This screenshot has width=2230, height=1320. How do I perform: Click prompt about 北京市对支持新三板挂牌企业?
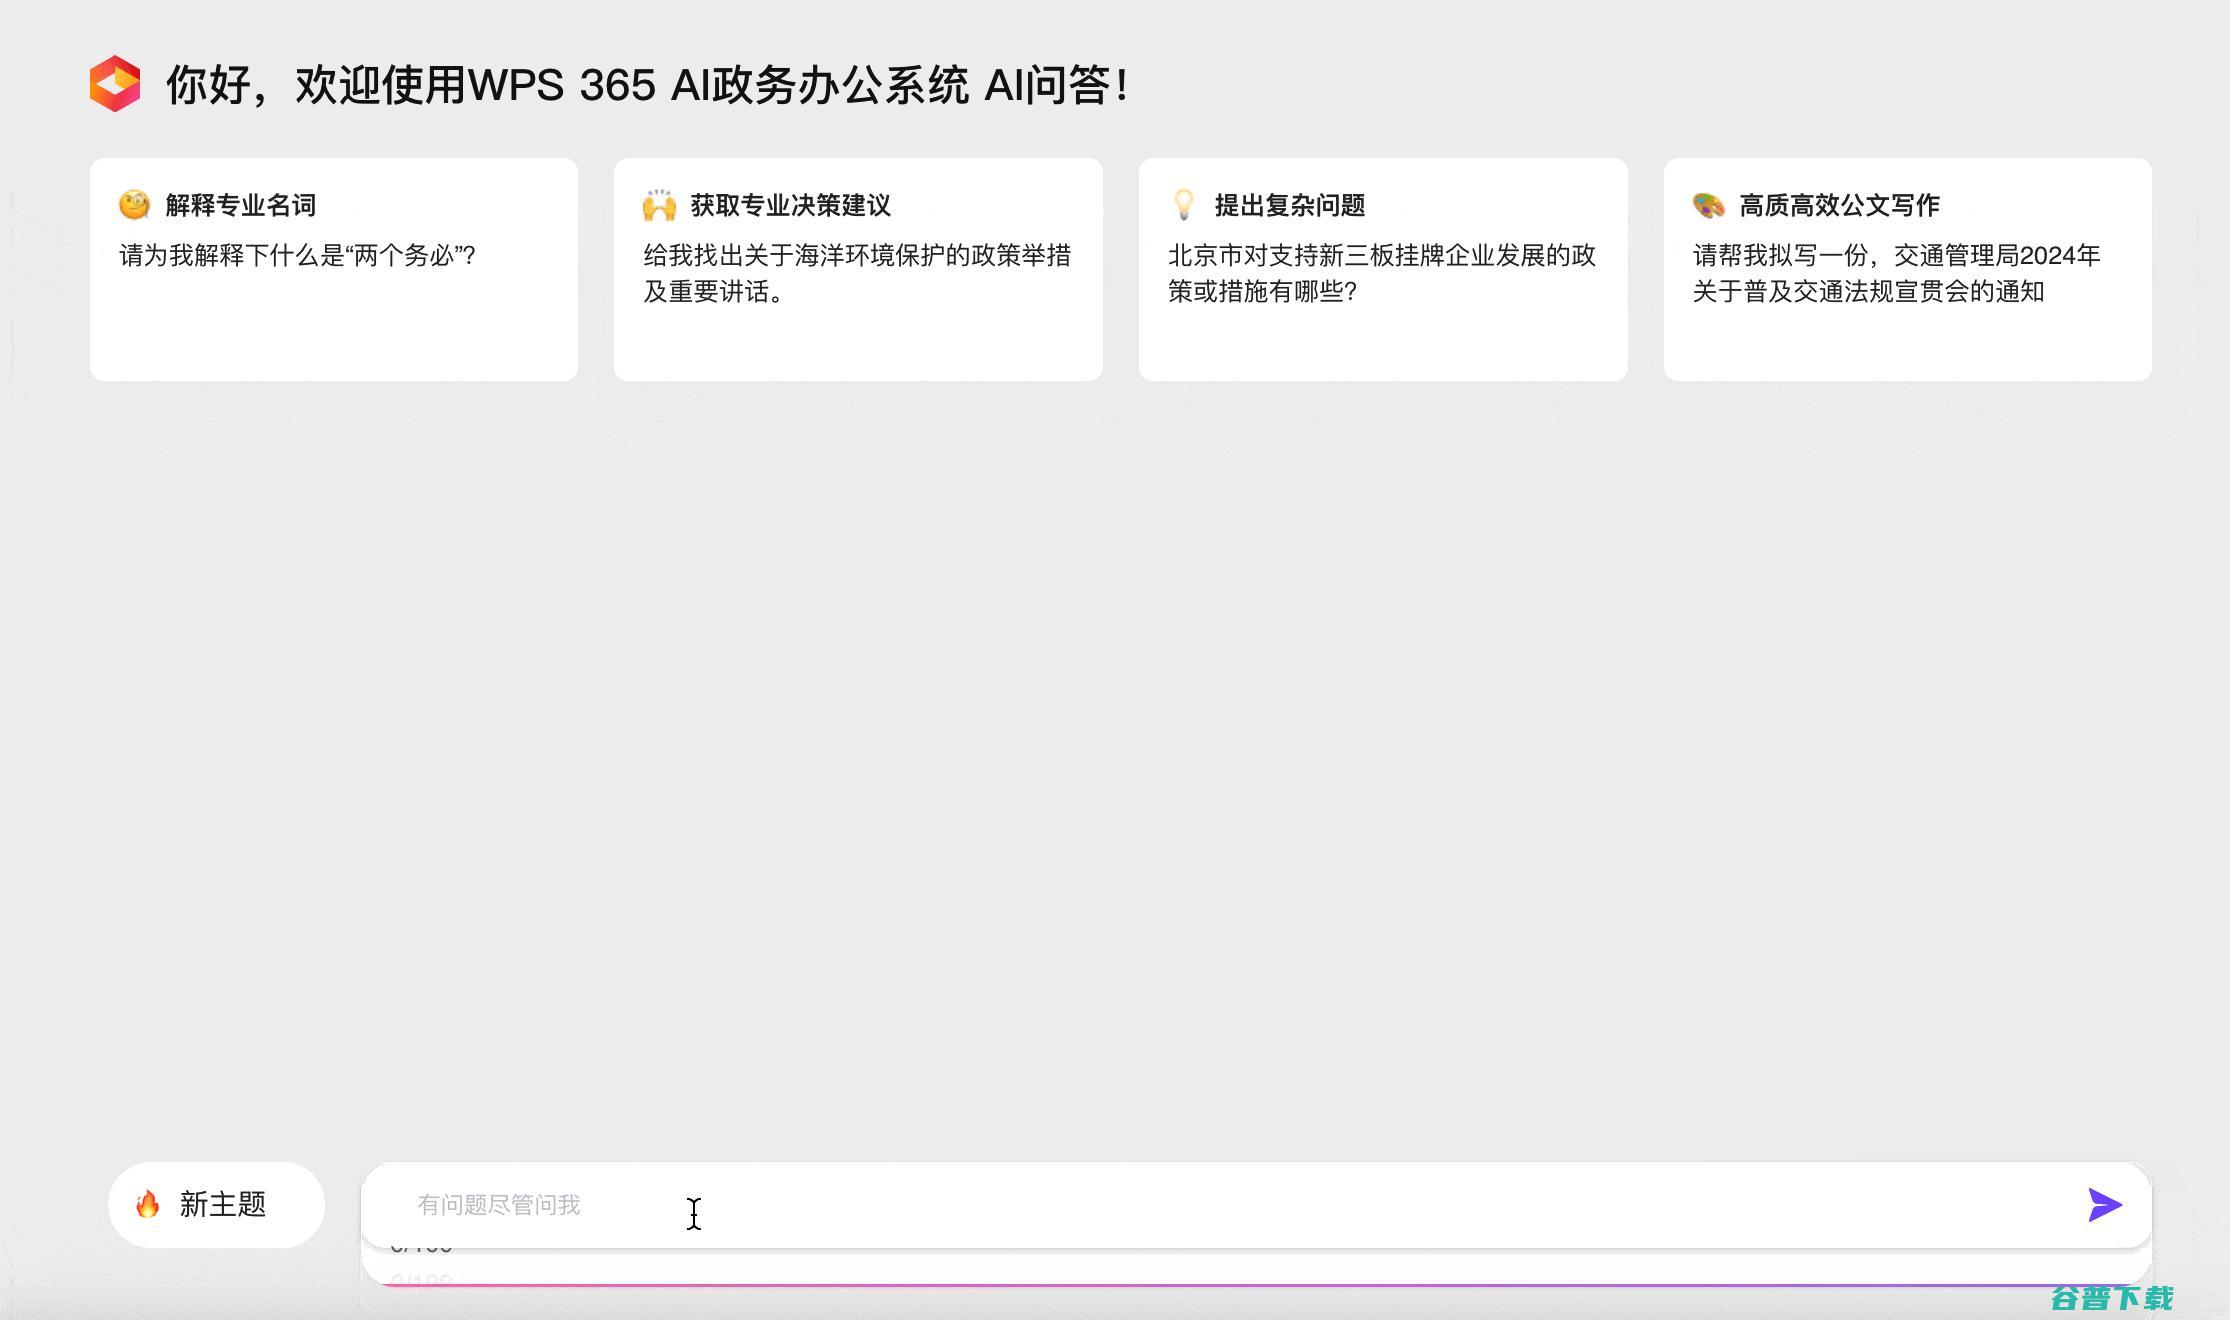[x=1382, y=273]
